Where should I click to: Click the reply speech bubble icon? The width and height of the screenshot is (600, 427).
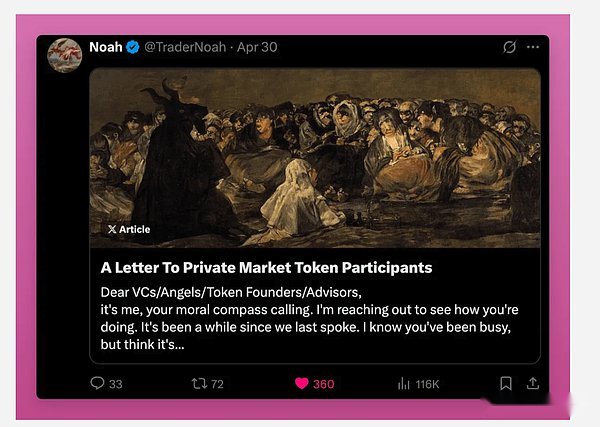[97, 383]
